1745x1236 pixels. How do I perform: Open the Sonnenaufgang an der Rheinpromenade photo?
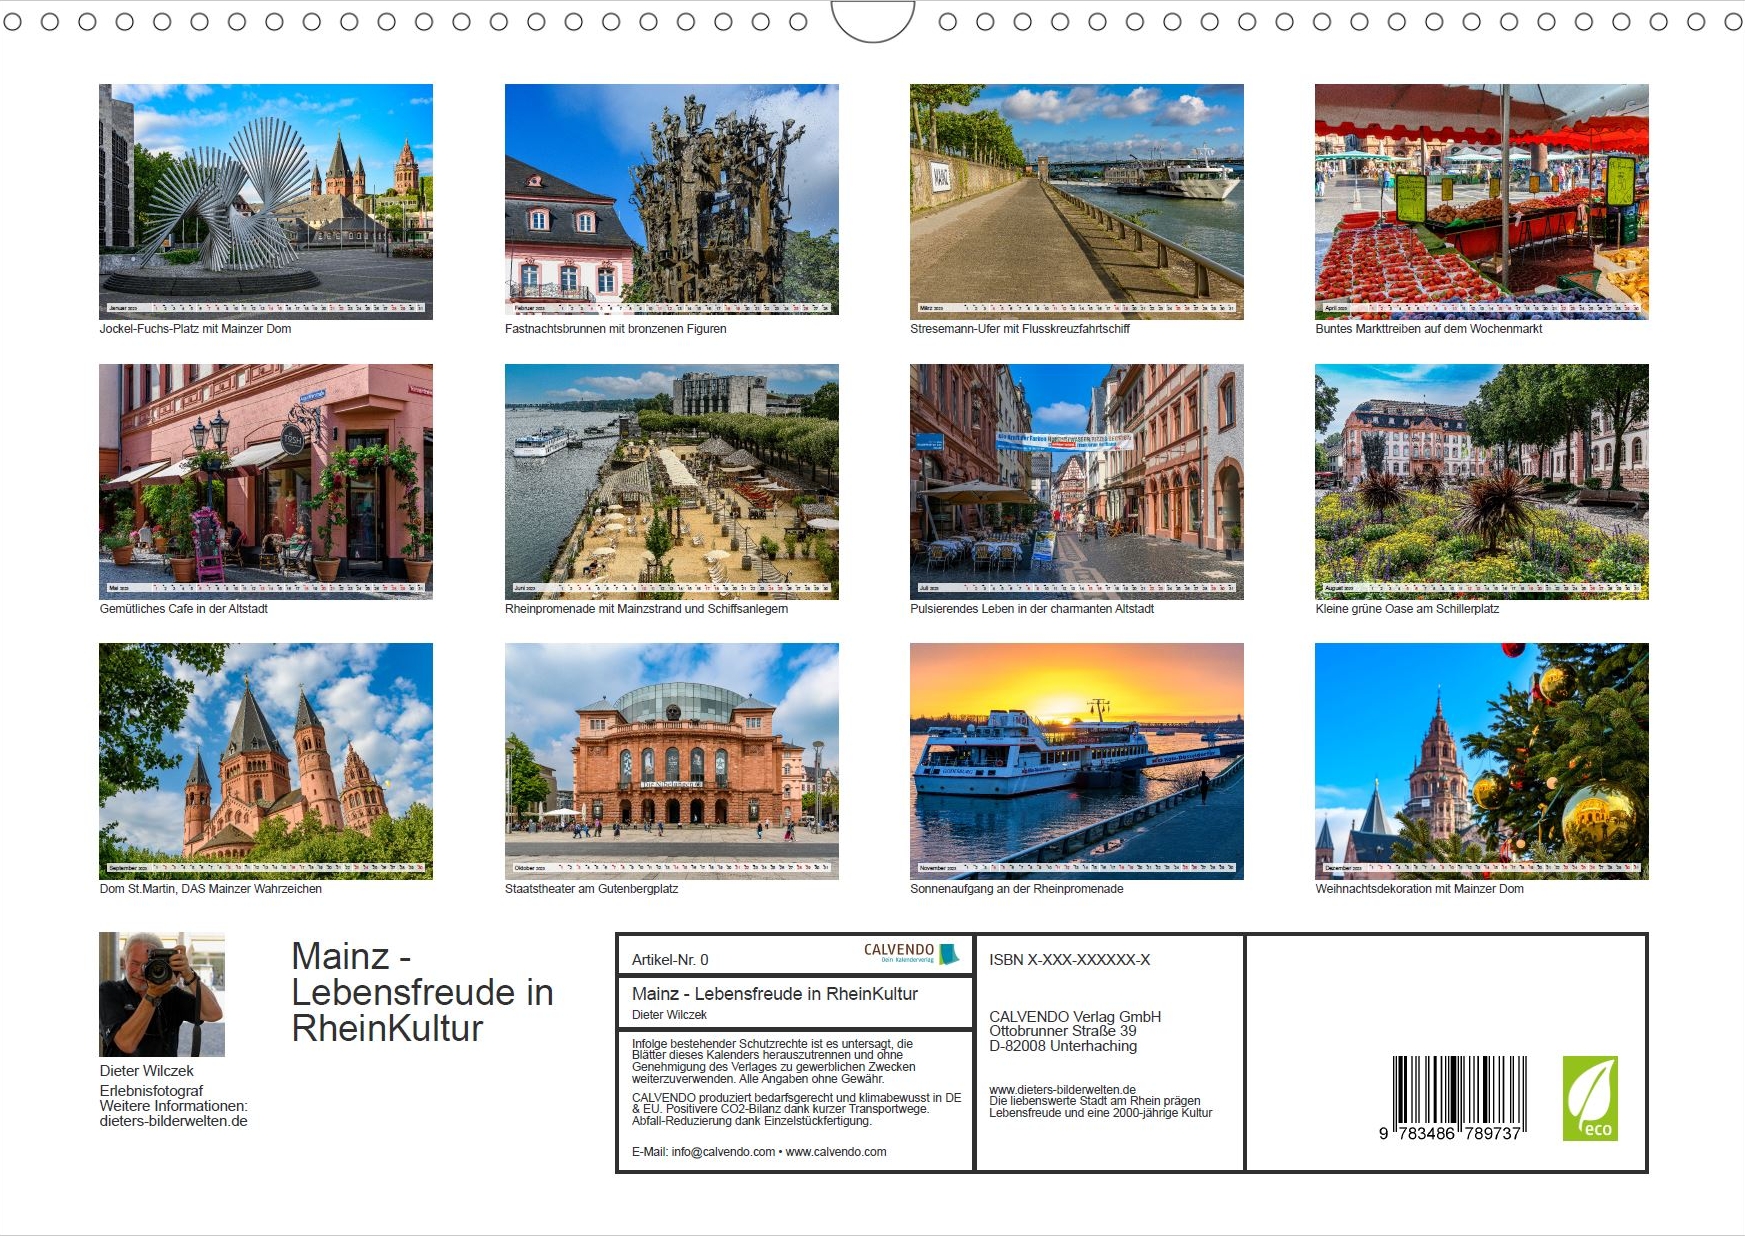pyautogui.click(x=1076, y=761)
